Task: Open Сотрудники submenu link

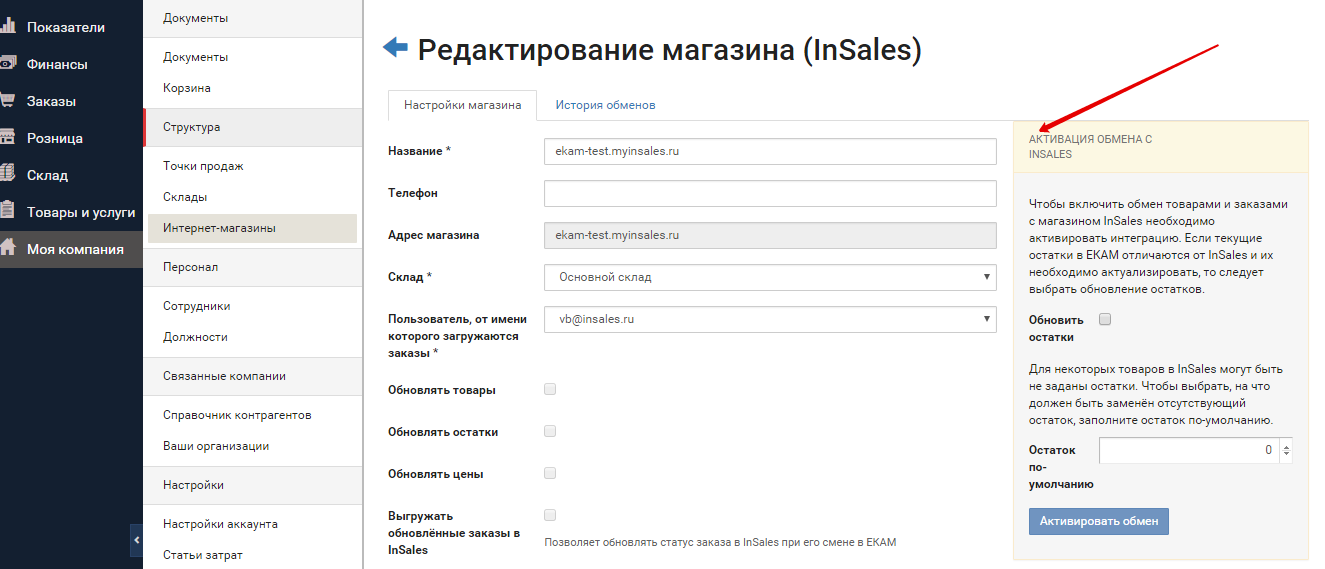Action: pos(197,306)
